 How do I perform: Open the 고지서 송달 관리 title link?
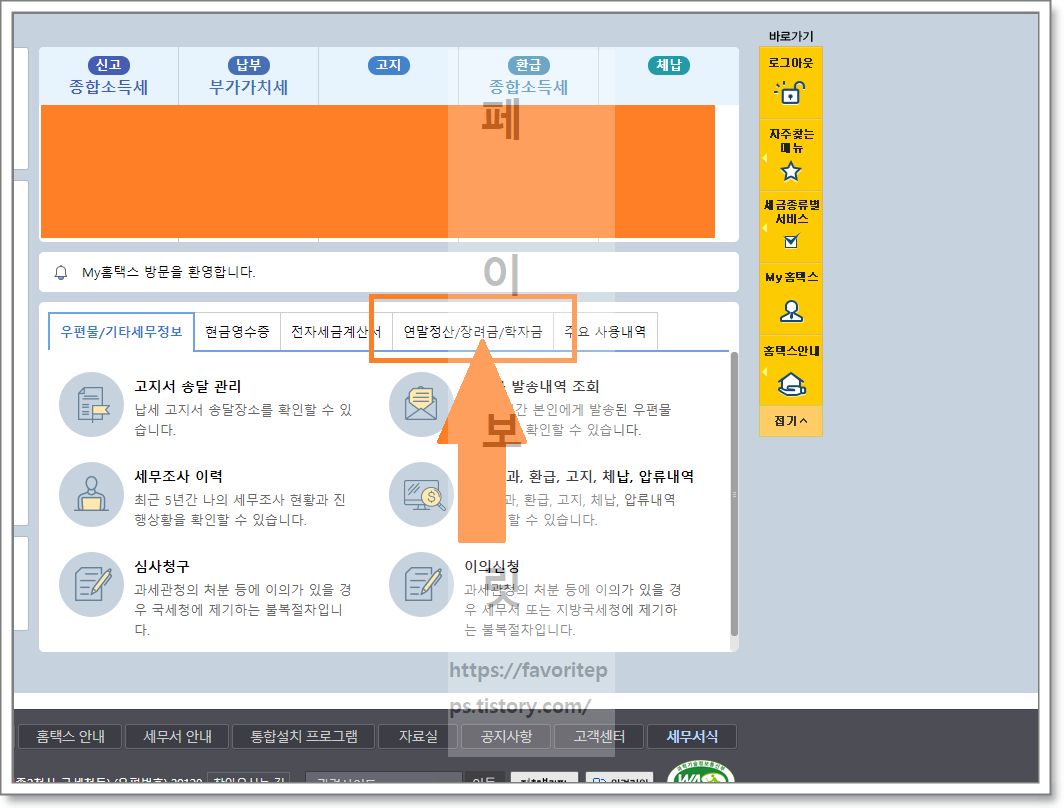188,386
